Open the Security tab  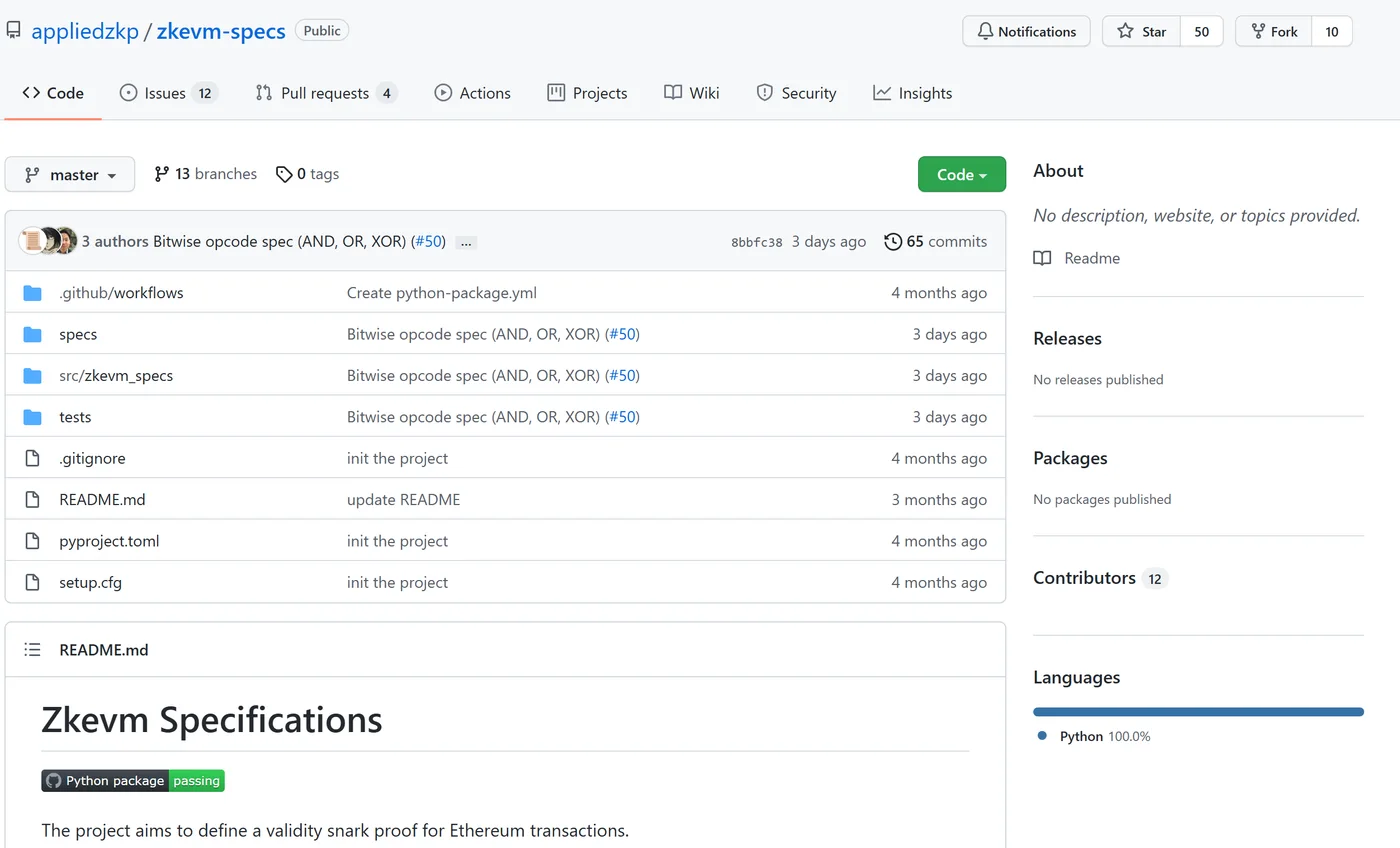(x=796, y=93)
